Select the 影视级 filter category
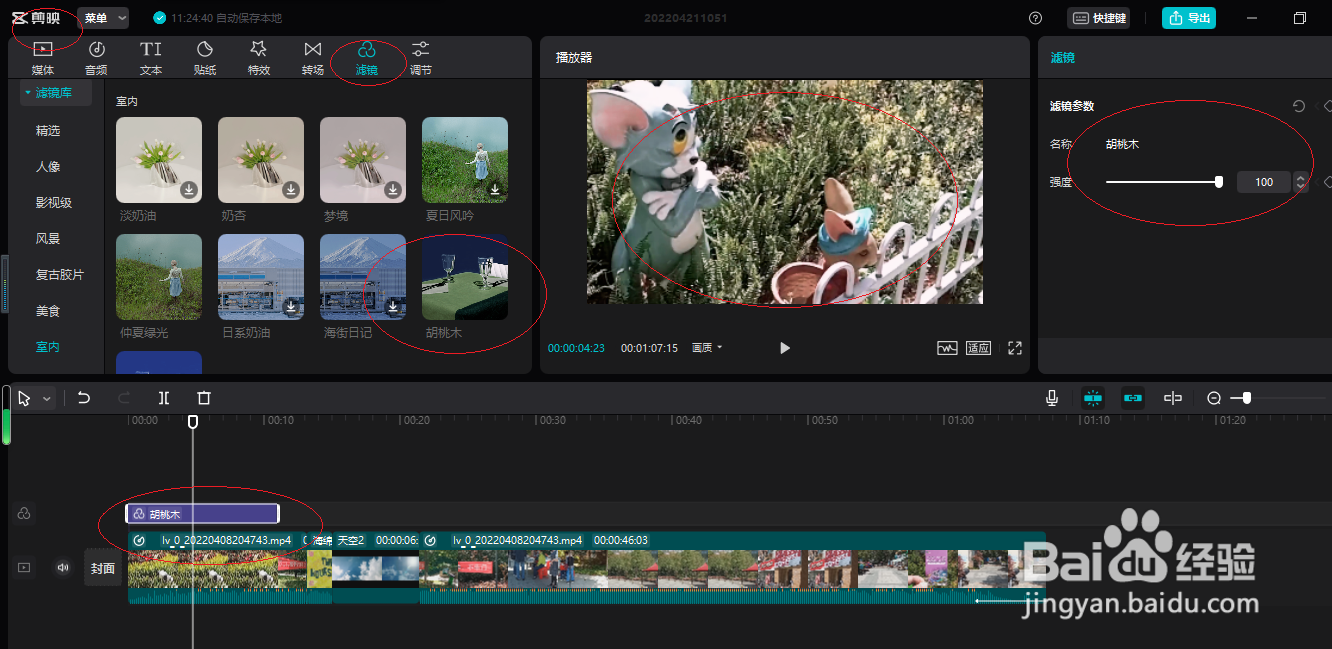Screen dimensions: 1332x649 [54, 202]
